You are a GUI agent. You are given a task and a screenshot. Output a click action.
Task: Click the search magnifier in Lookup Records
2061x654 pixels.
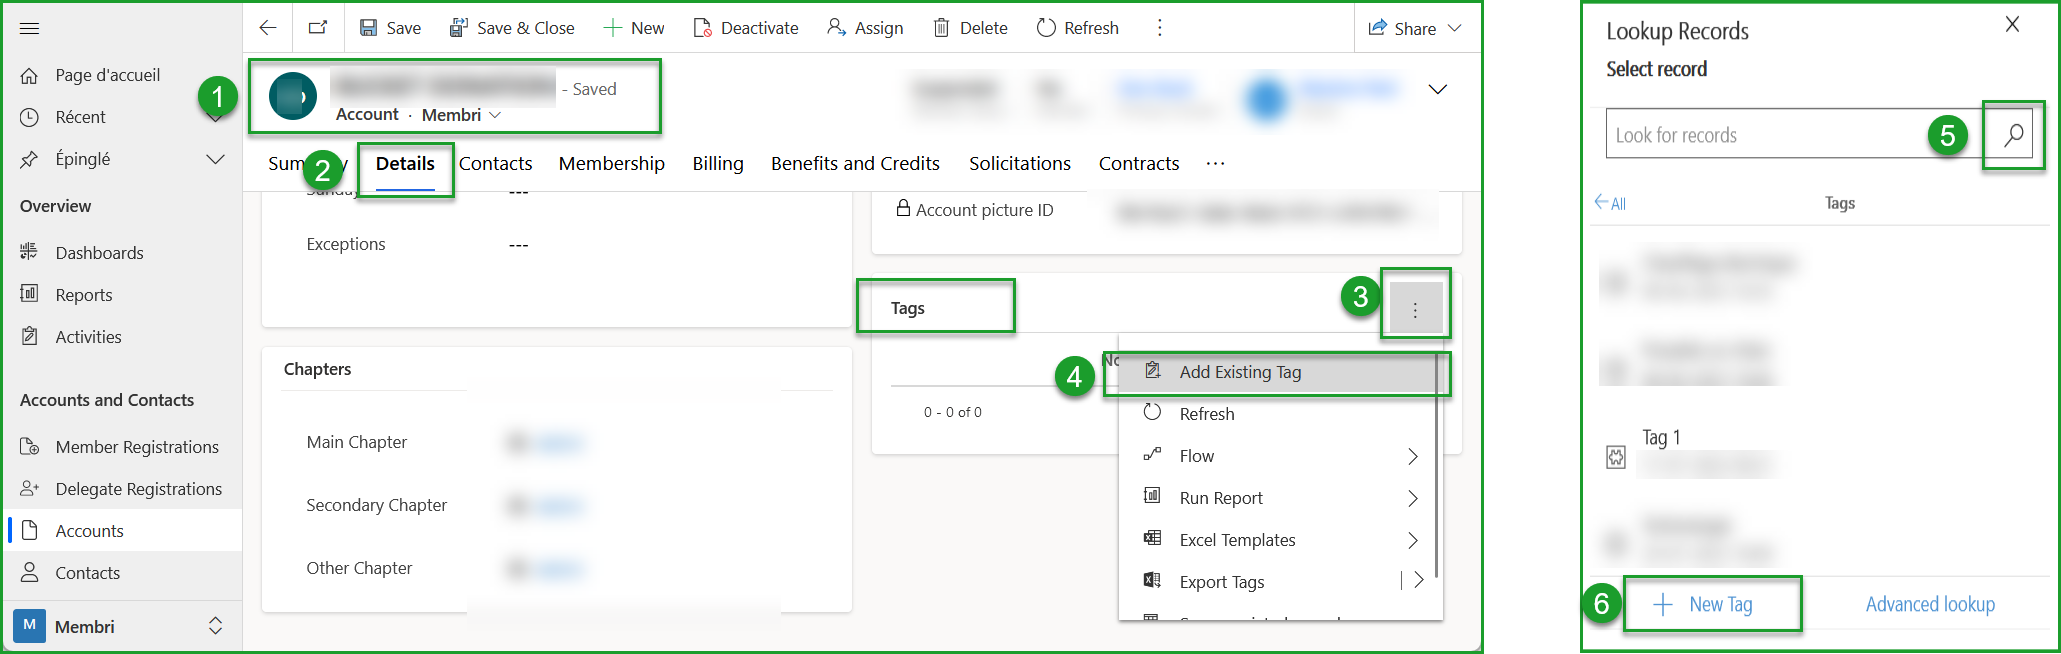point(2013,135)
